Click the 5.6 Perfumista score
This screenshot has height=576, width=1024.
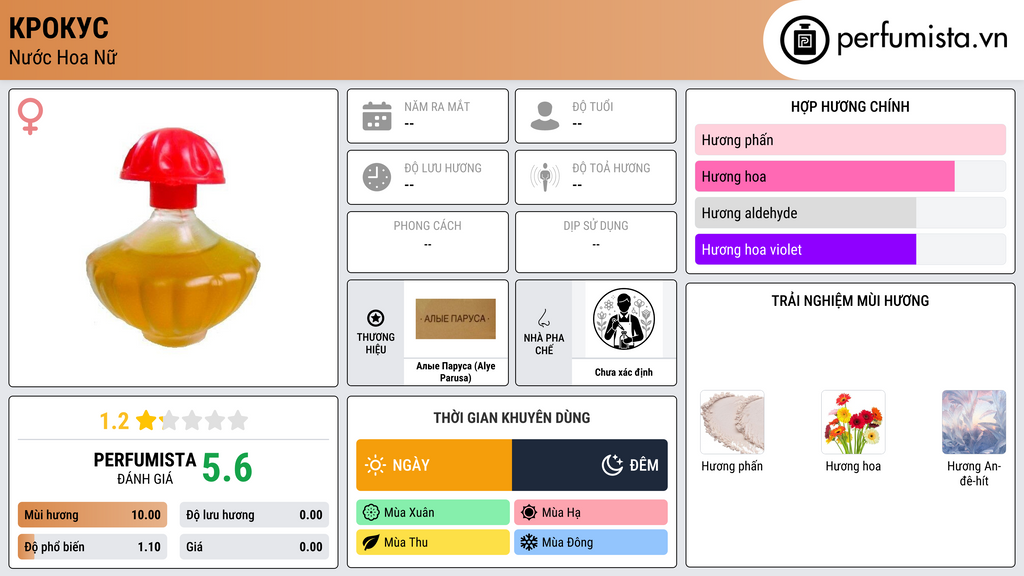(227, 468)
